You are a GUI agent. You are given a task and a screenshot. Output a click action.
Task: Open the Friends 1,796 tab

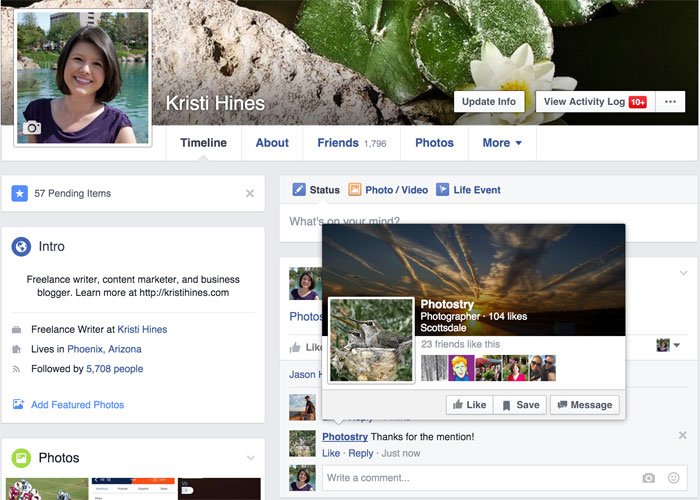pos(352,143)
